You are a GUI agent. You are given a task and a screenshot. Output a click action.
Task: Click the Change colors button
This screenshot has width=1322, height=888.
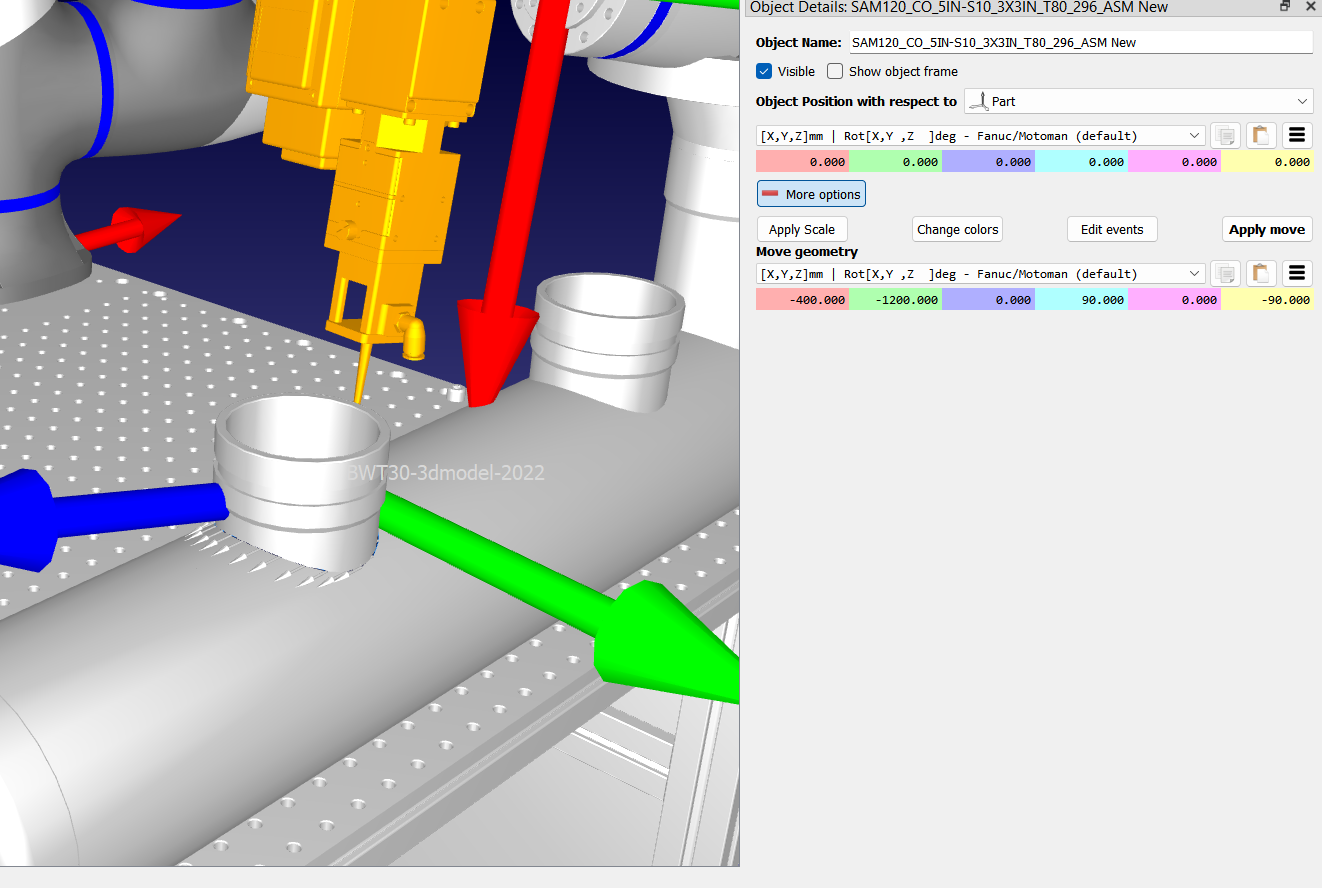pyautogui.click(x=957, y=229)
